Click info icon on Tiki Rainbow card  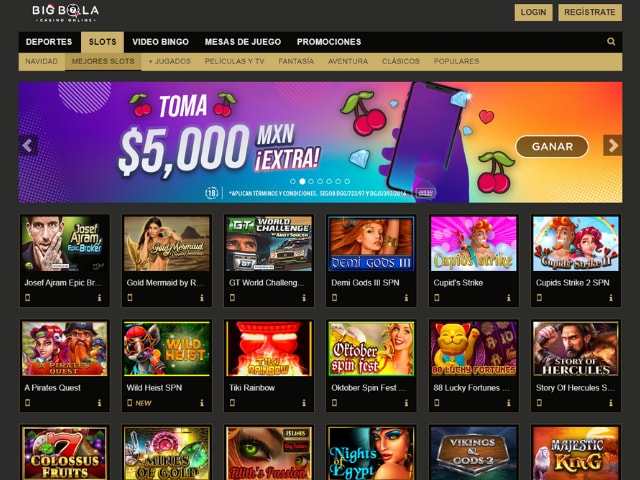click(x=304, y=403)
